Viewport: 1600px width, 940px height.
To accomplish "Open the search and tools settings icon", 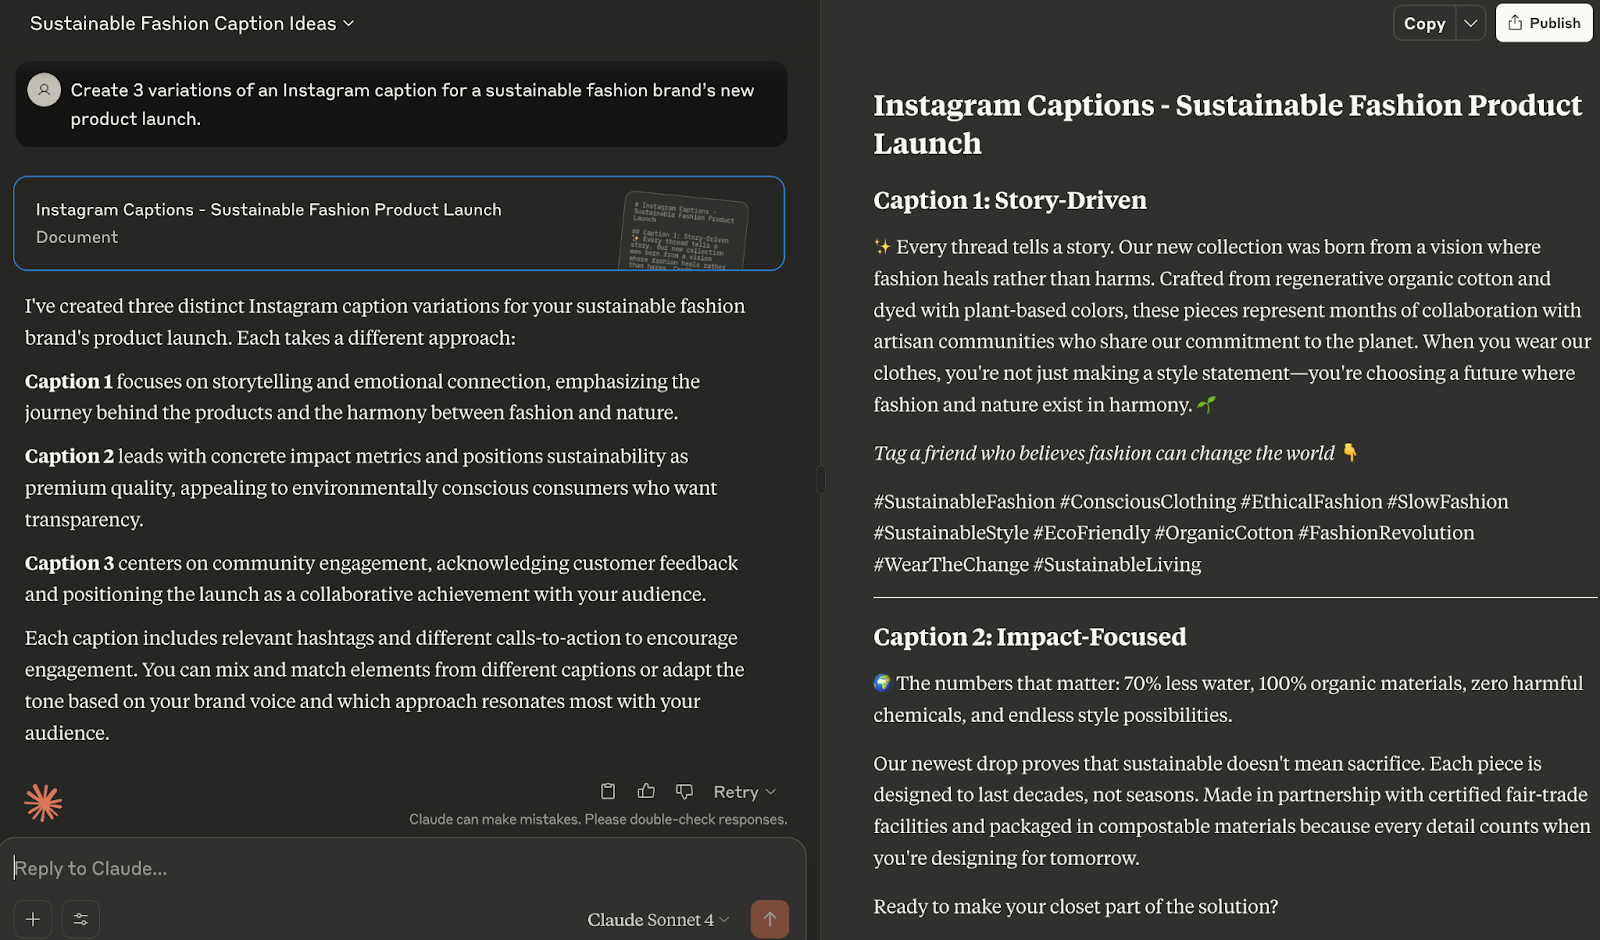I will 81,919.
